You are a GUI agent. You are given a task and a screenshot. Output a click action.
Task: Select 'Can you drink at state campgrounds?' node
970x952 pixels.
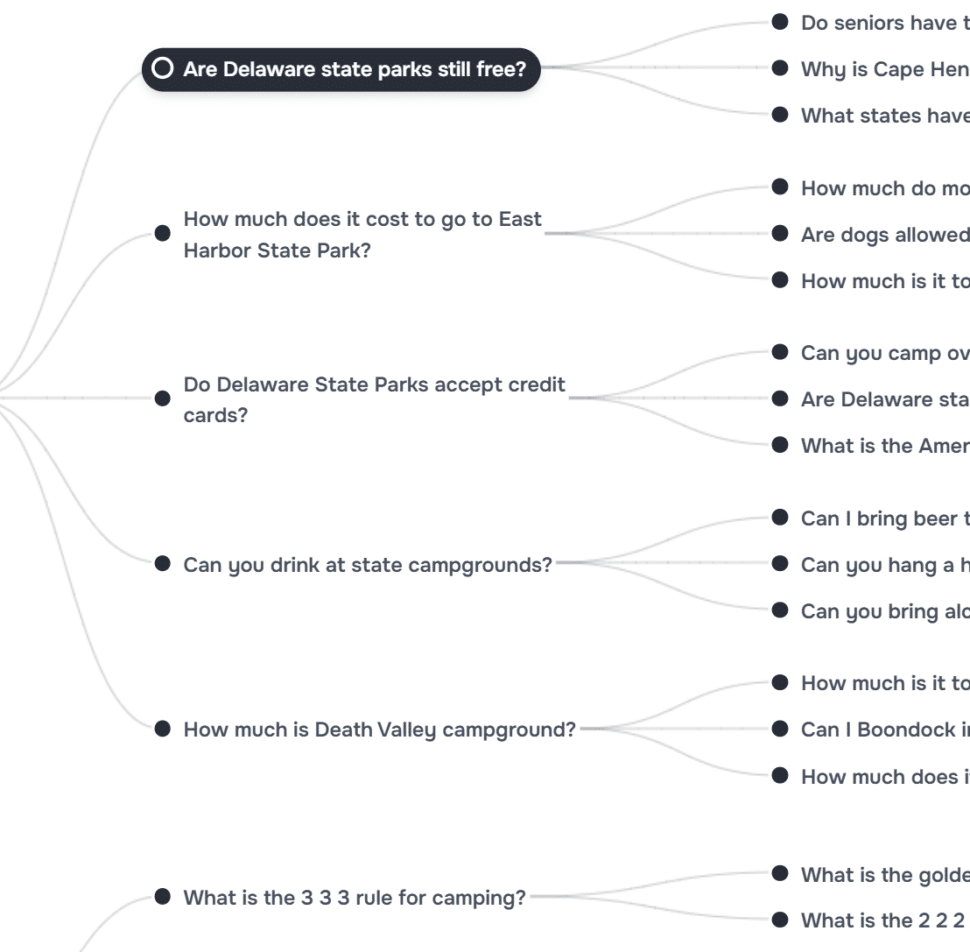[367, 565]
